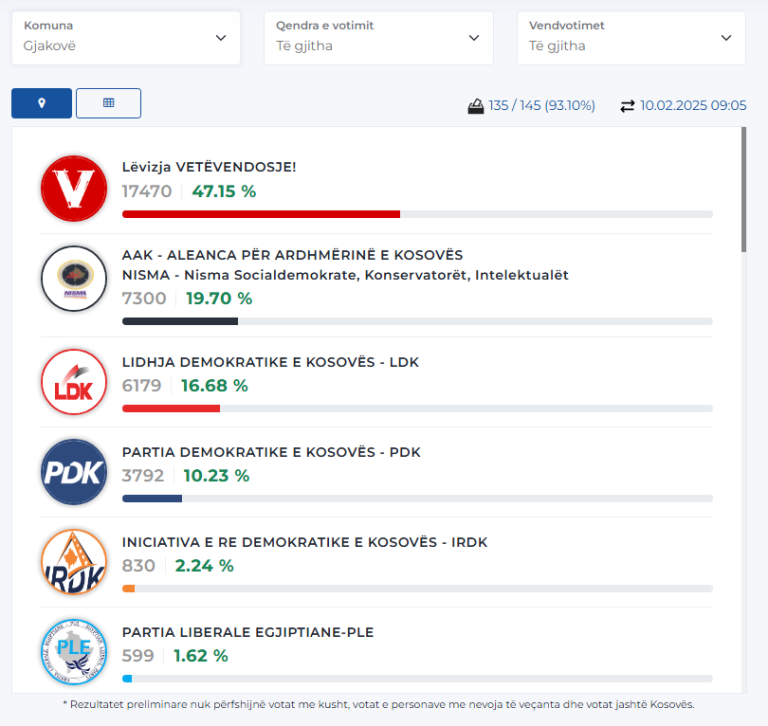Image resolution: width=768 pixels, height=726 pixels.
Task: Switch to map pin view
Action: [41, 103]
